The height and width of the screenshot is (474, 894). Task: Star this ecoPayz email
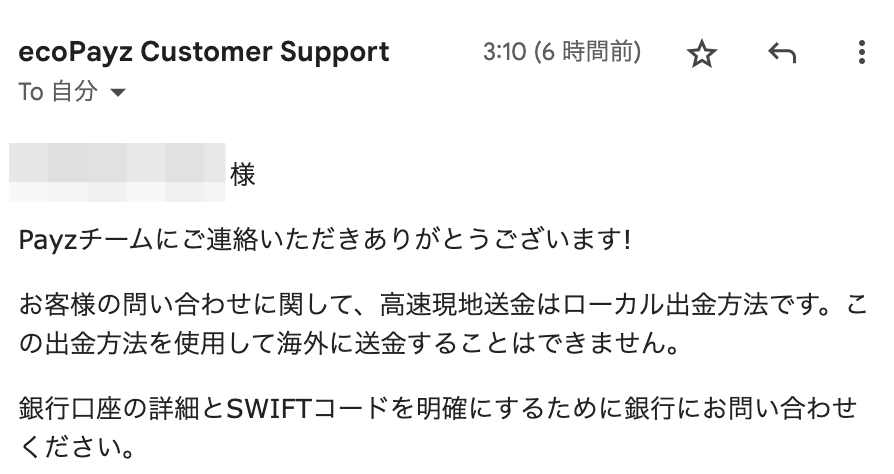click(x=701, y=54)
